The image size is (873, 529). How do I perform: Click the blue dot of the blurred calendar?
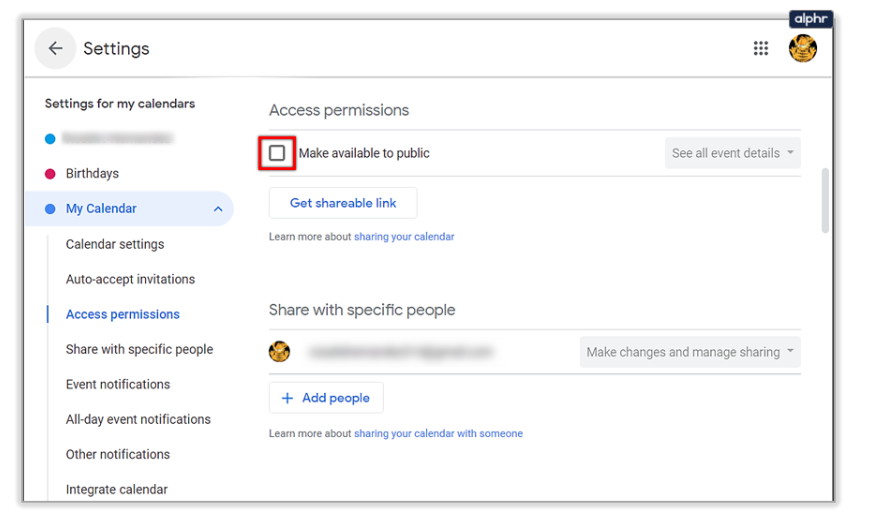tap(50, 139)
